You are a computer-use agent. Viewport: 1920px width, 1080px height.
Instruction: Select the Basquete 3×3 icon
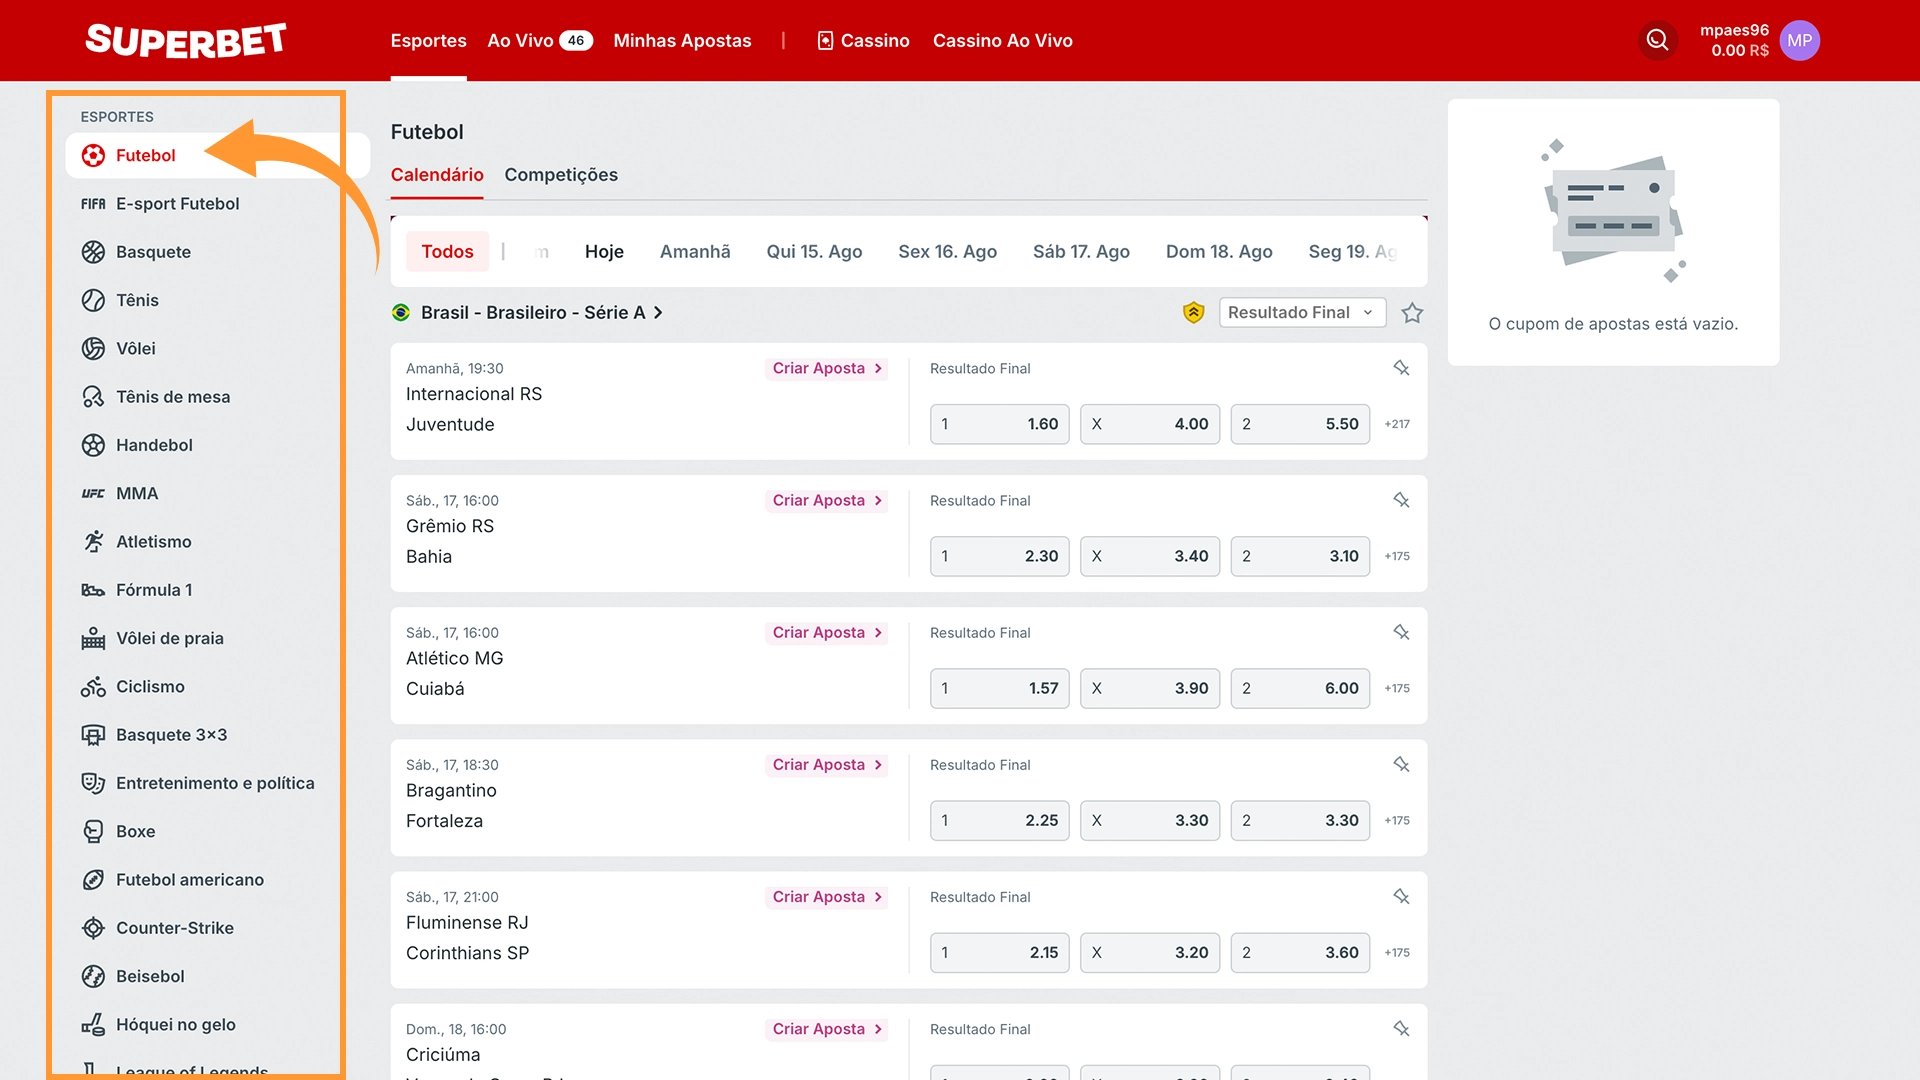pyautogui.click(x=93, y=735)
